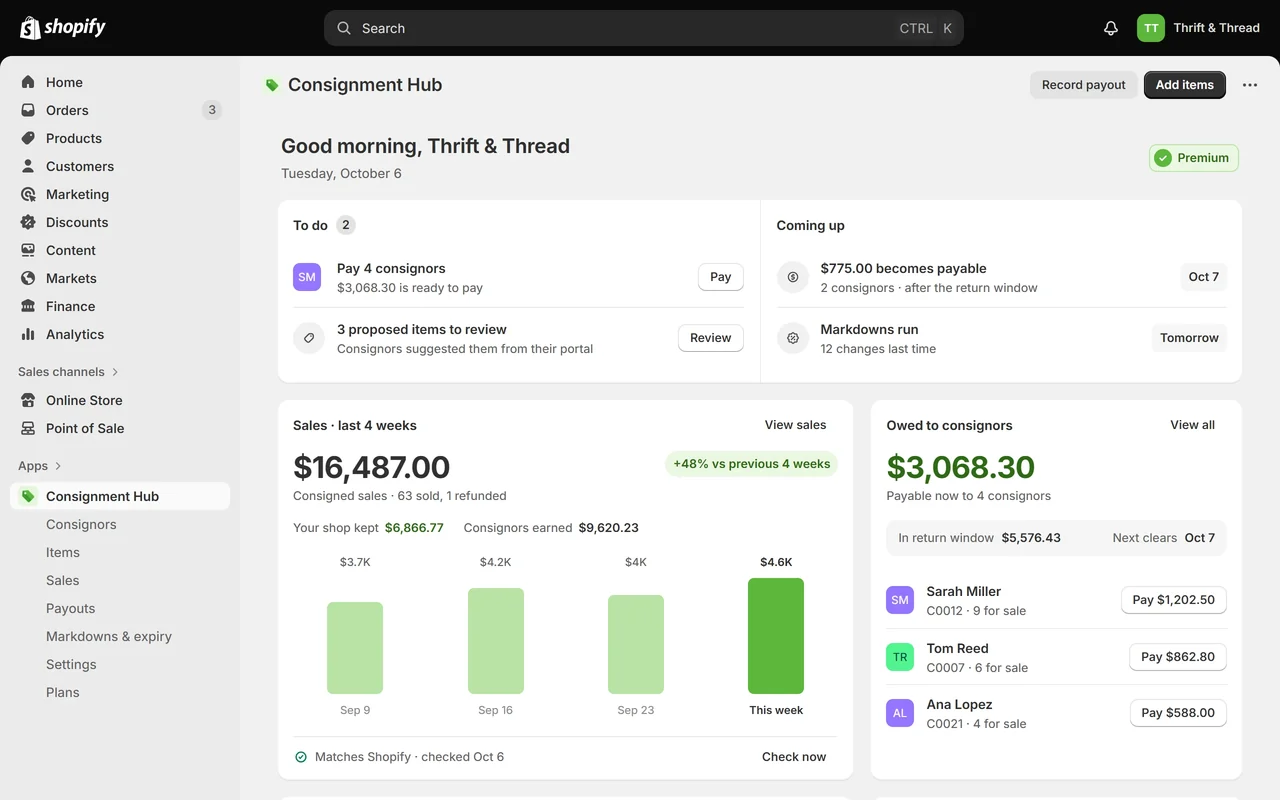Click the Discounts badge icon
1280x800 pixels.
click(x=28, y=222)
